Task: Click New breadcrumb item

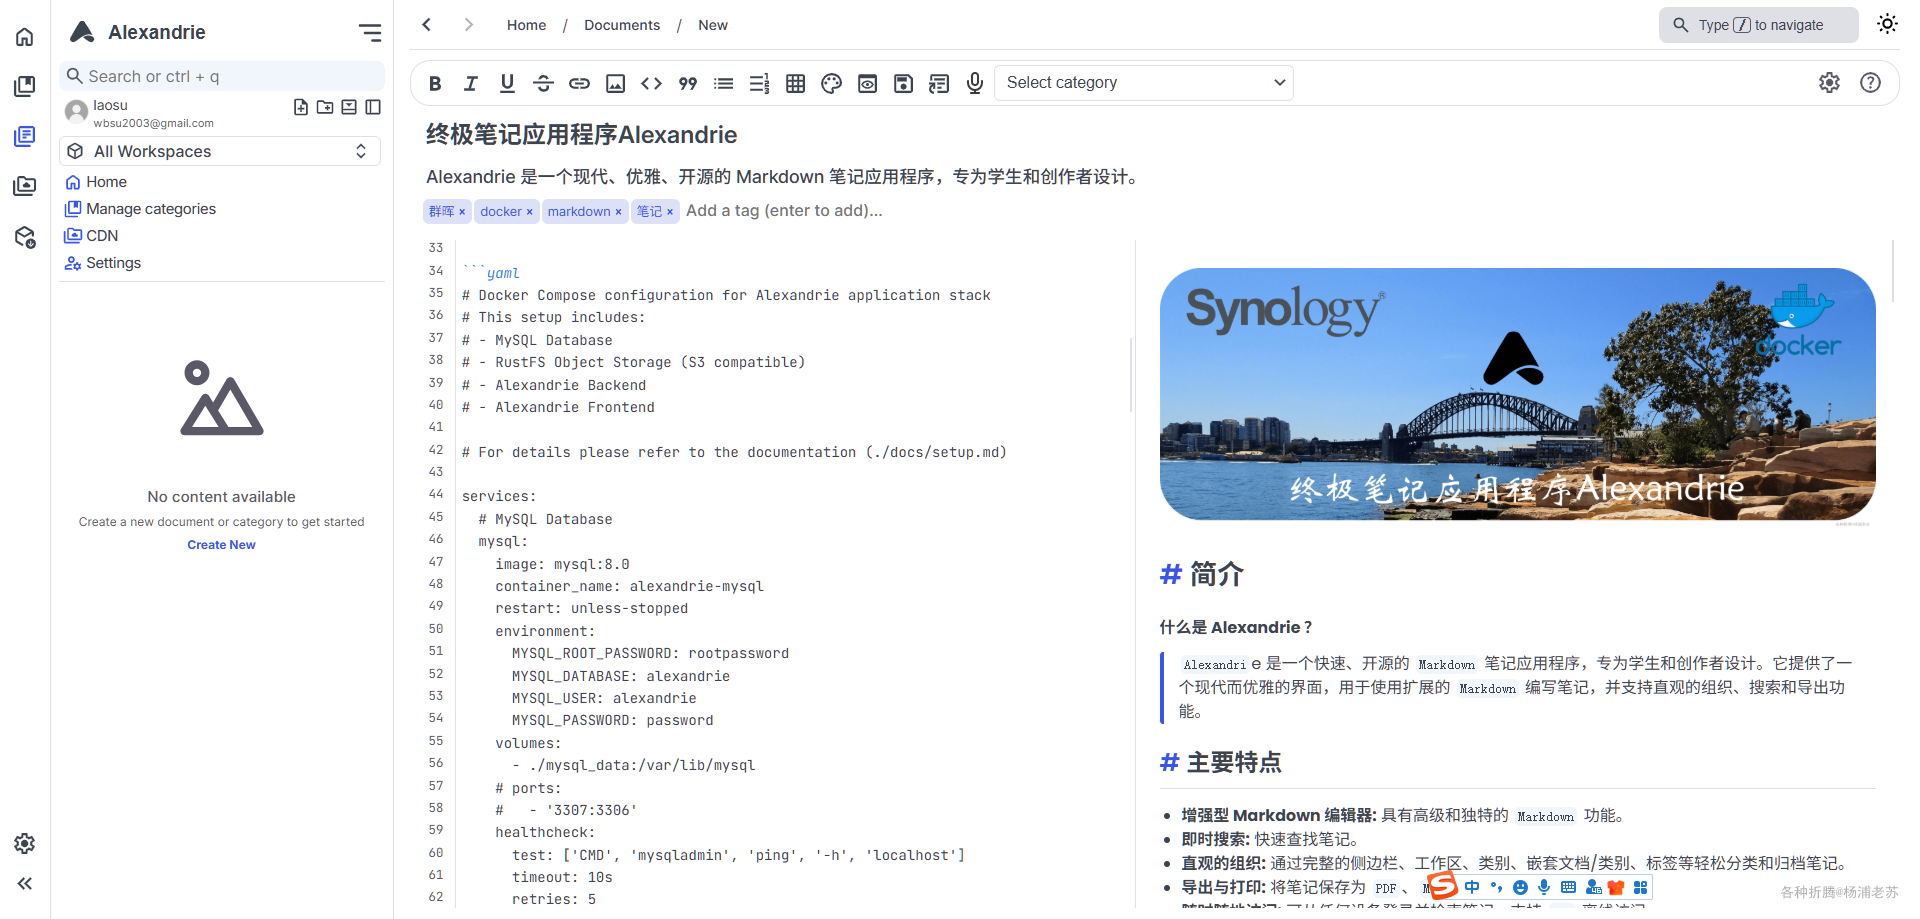Action: coord(713,25)
